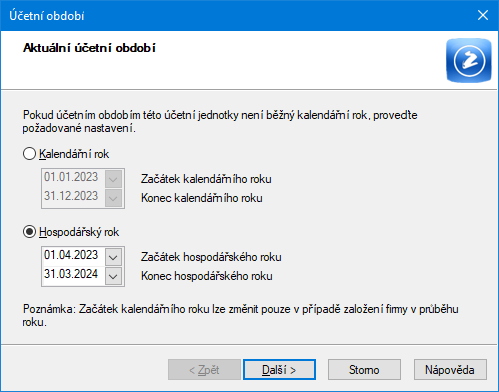Image resolution: width=499 pixels, height=392 pixels.
Task: Select the Kalendářní rok radio button
Action: tap(29, 154)
